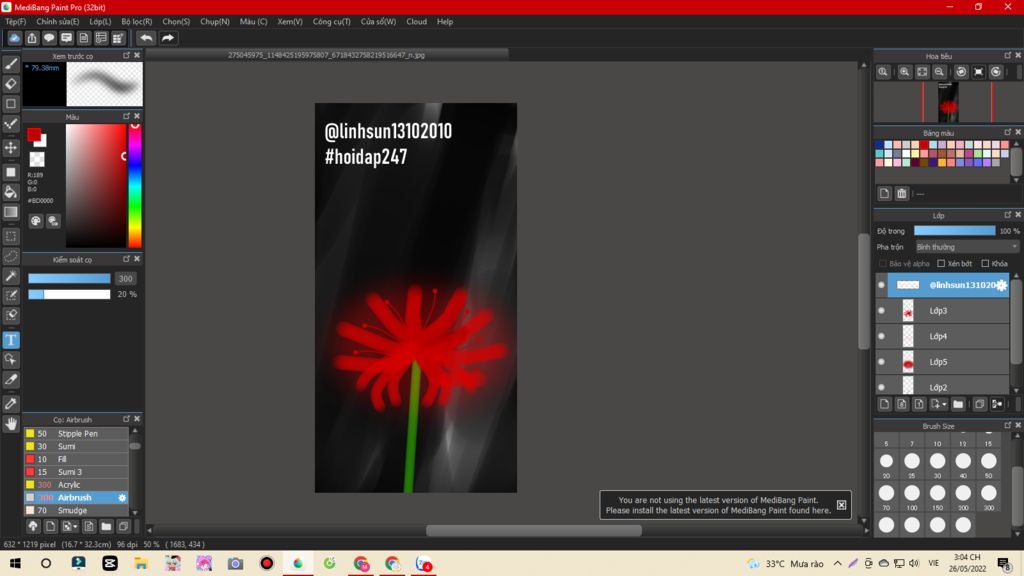Duplicate layer icon in layer panel
1024x576 pixels.
click(x=980, y=404)
